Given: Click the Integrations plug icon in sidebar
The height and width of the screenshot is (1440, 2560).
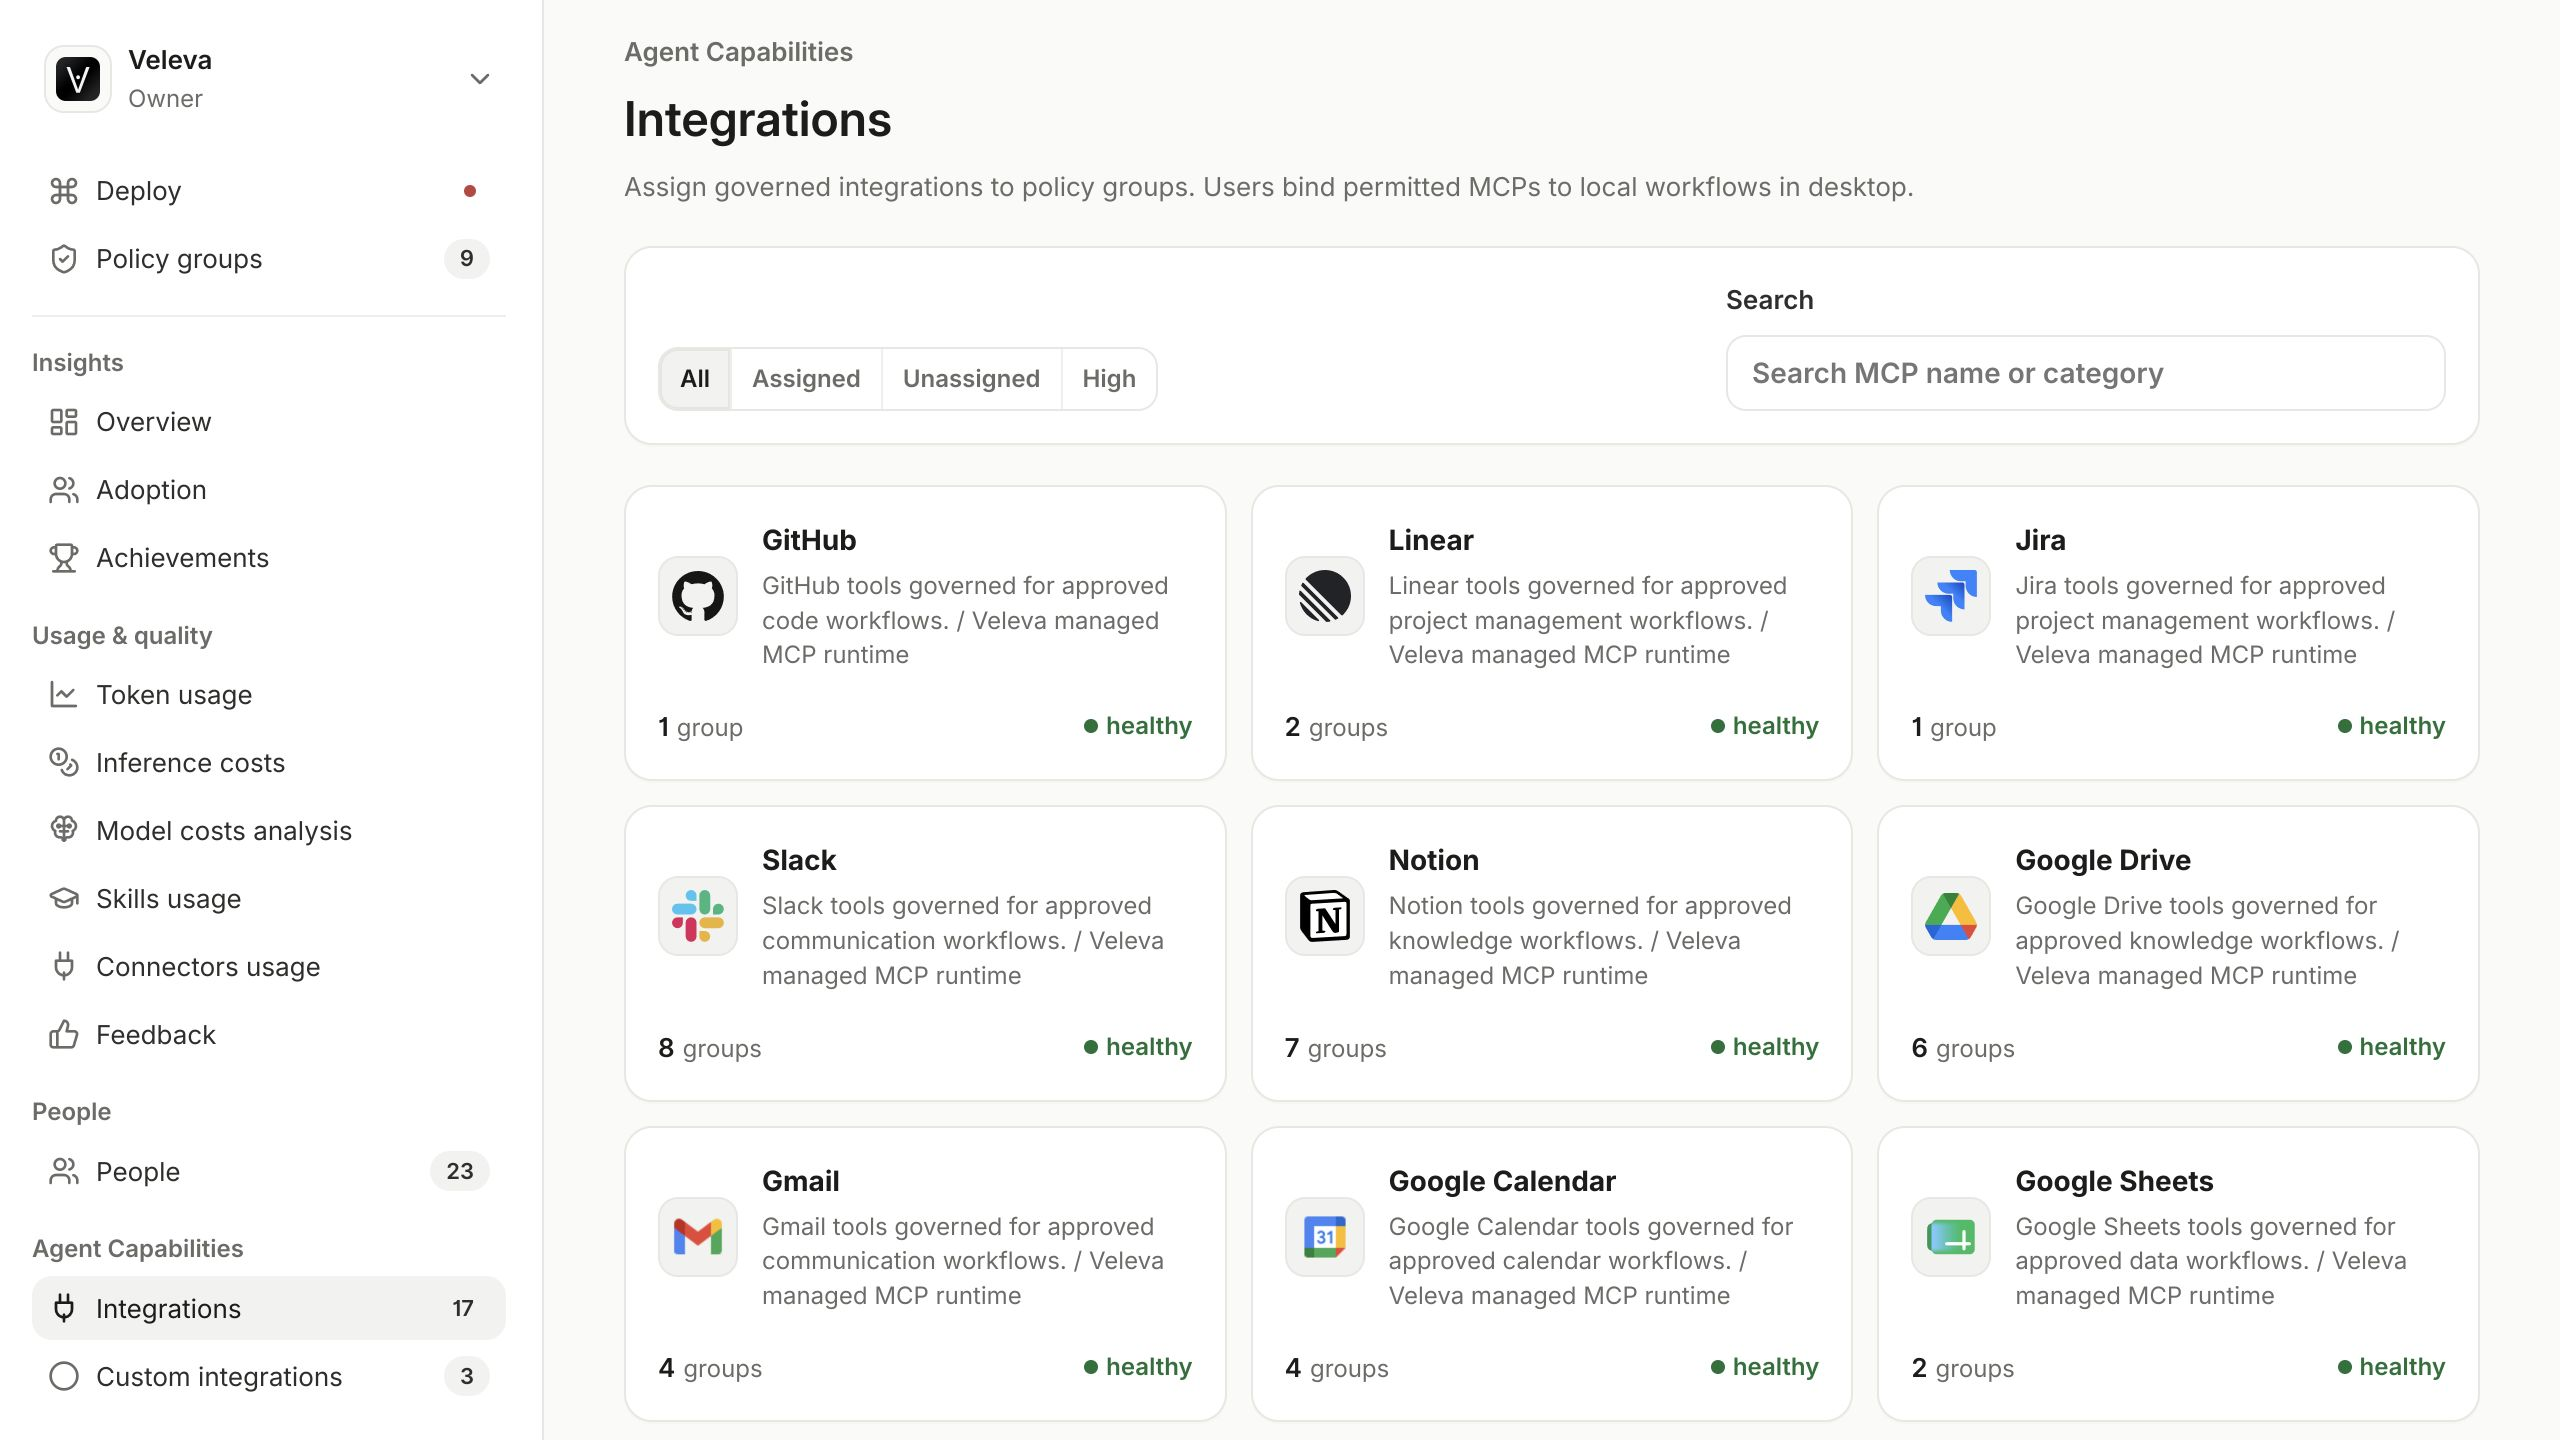Looking at the screenshot, I should 64,1309.
